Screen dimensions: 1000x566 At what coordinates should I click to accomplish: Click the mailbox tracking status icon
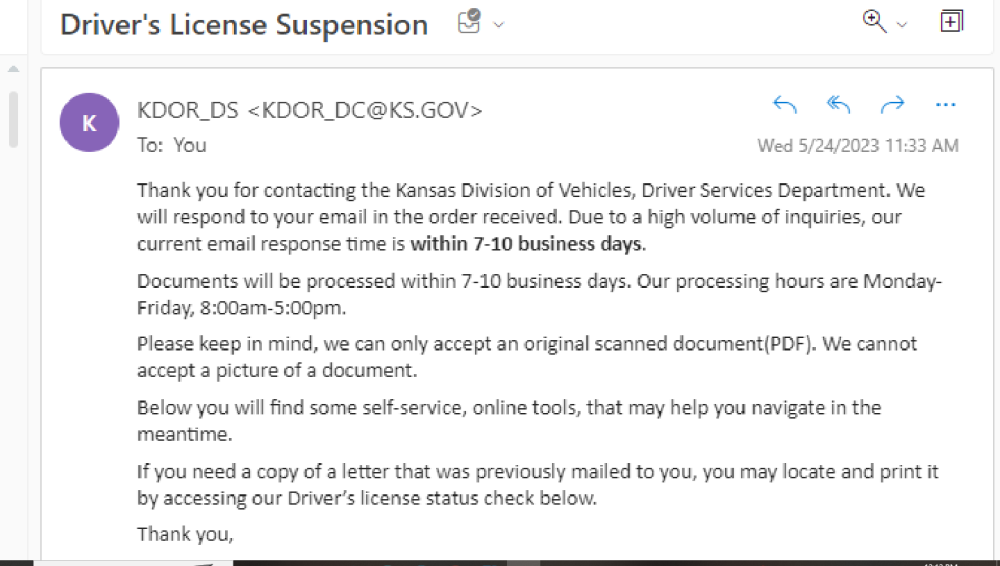(469, 23)
